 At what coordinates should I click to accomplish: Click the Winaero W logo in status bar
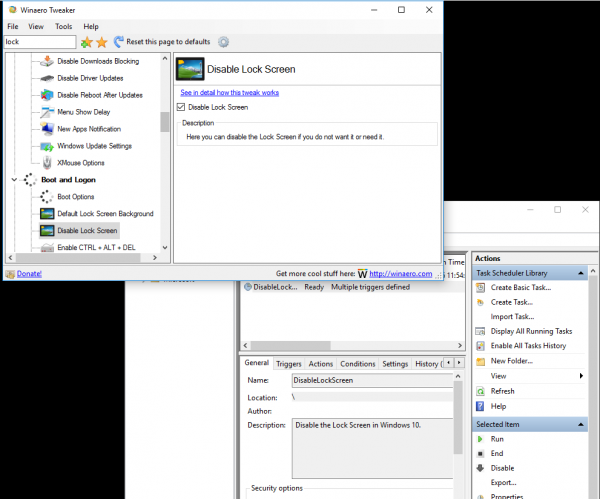coord(362,274)
